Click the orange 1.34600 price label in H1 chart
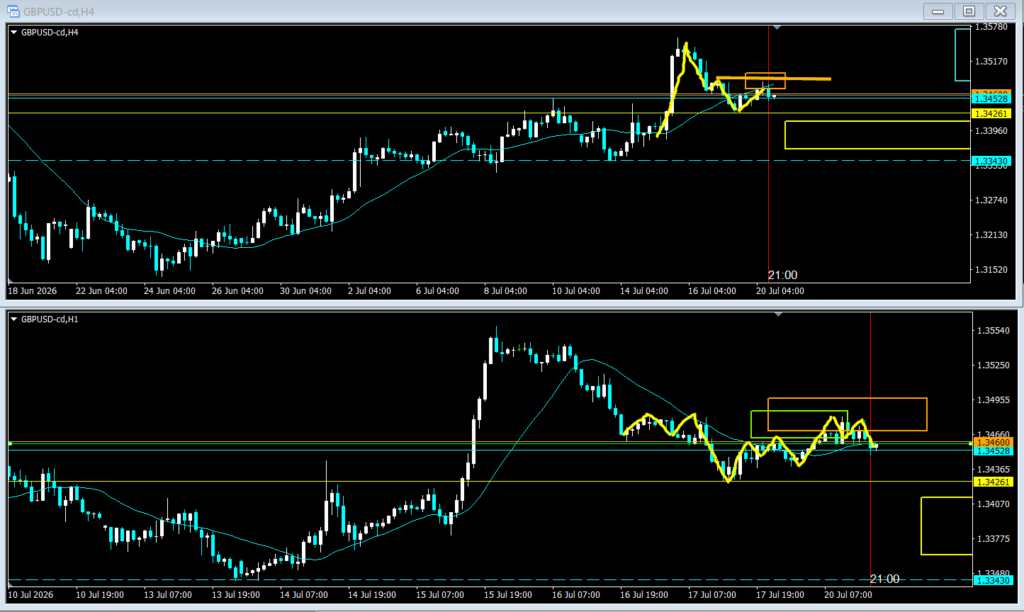Viewport: 1024px width, 612px height. tap(992, 442)
